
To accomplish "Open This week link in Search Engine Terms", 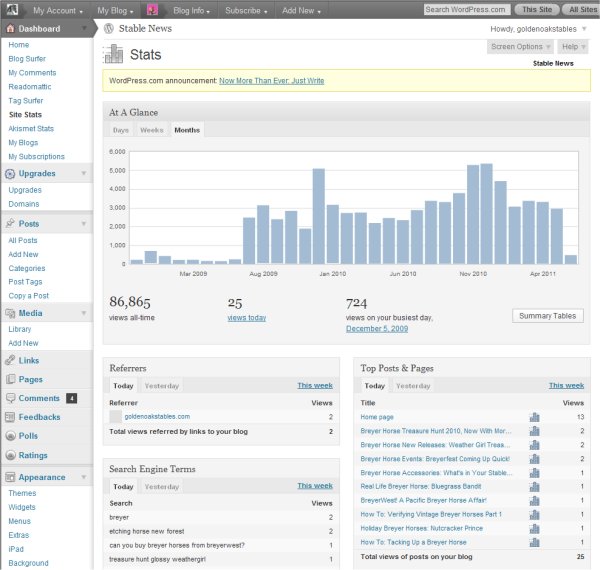I will click(x=315, y=486).
